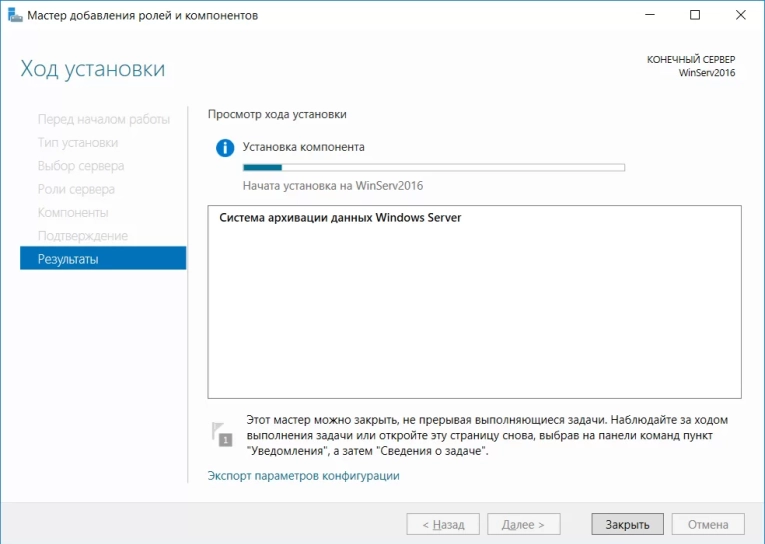Click the installation progress bar
The image size is (765, 544).
433,168
